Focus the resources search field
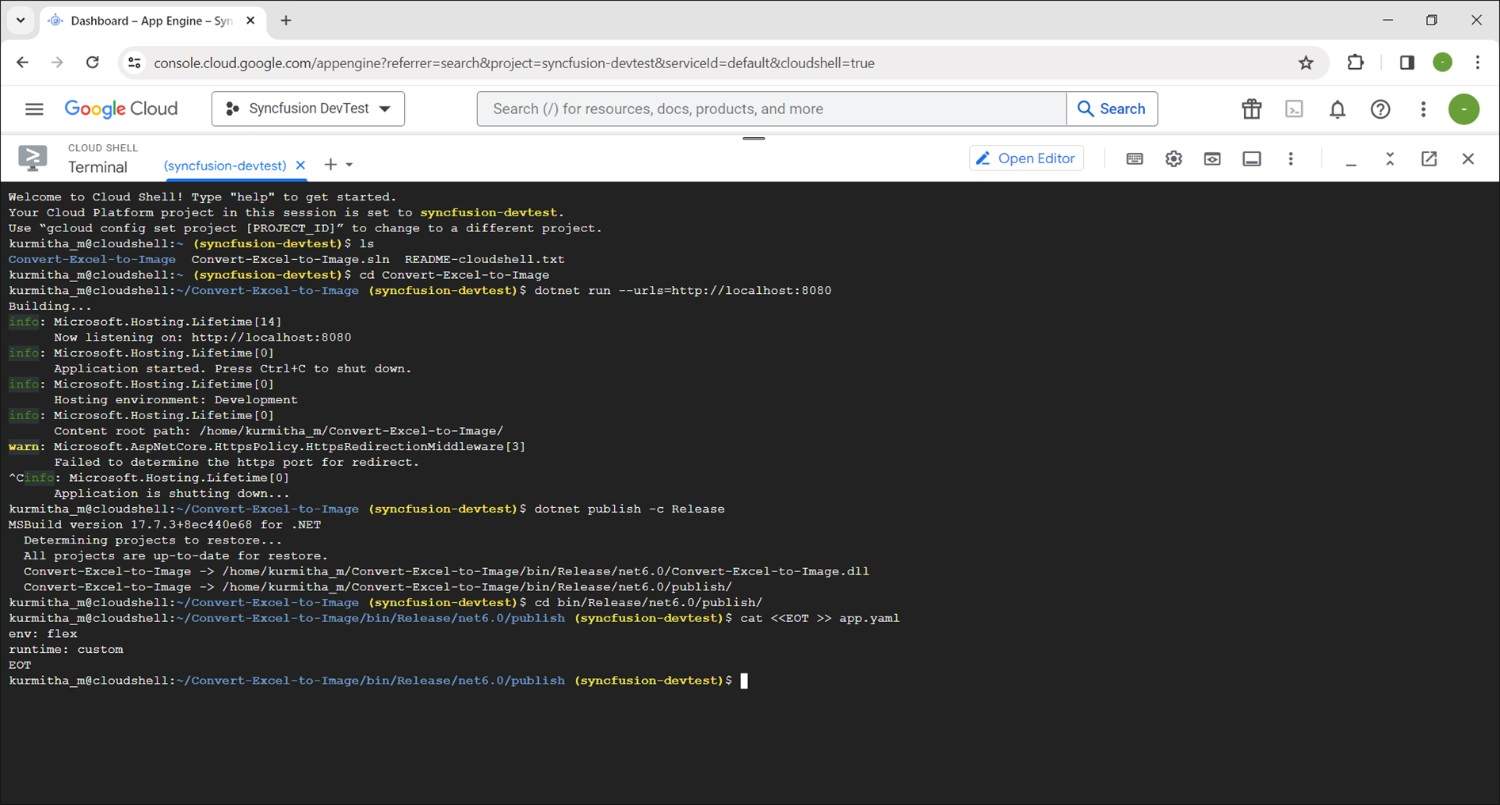Viewport: 1500px width, 805px height. pos(771,109)
